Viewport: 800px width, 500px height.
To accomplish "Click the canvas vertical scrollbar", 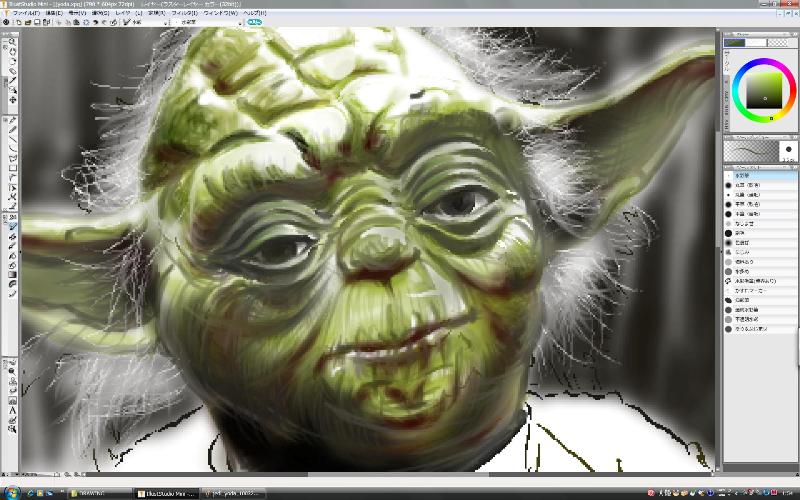I will [x=718, y=250].
